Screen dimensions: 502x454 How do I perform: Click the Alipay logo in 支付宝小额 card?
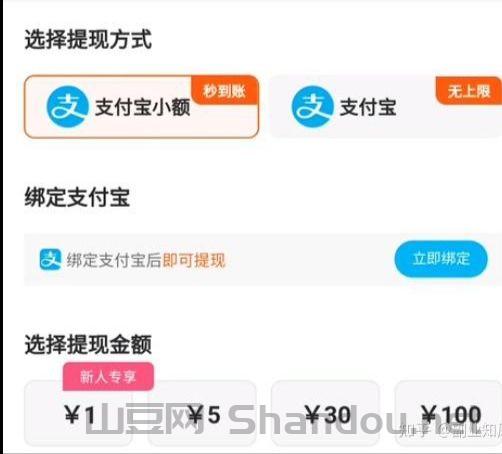[x=68, y=107]
